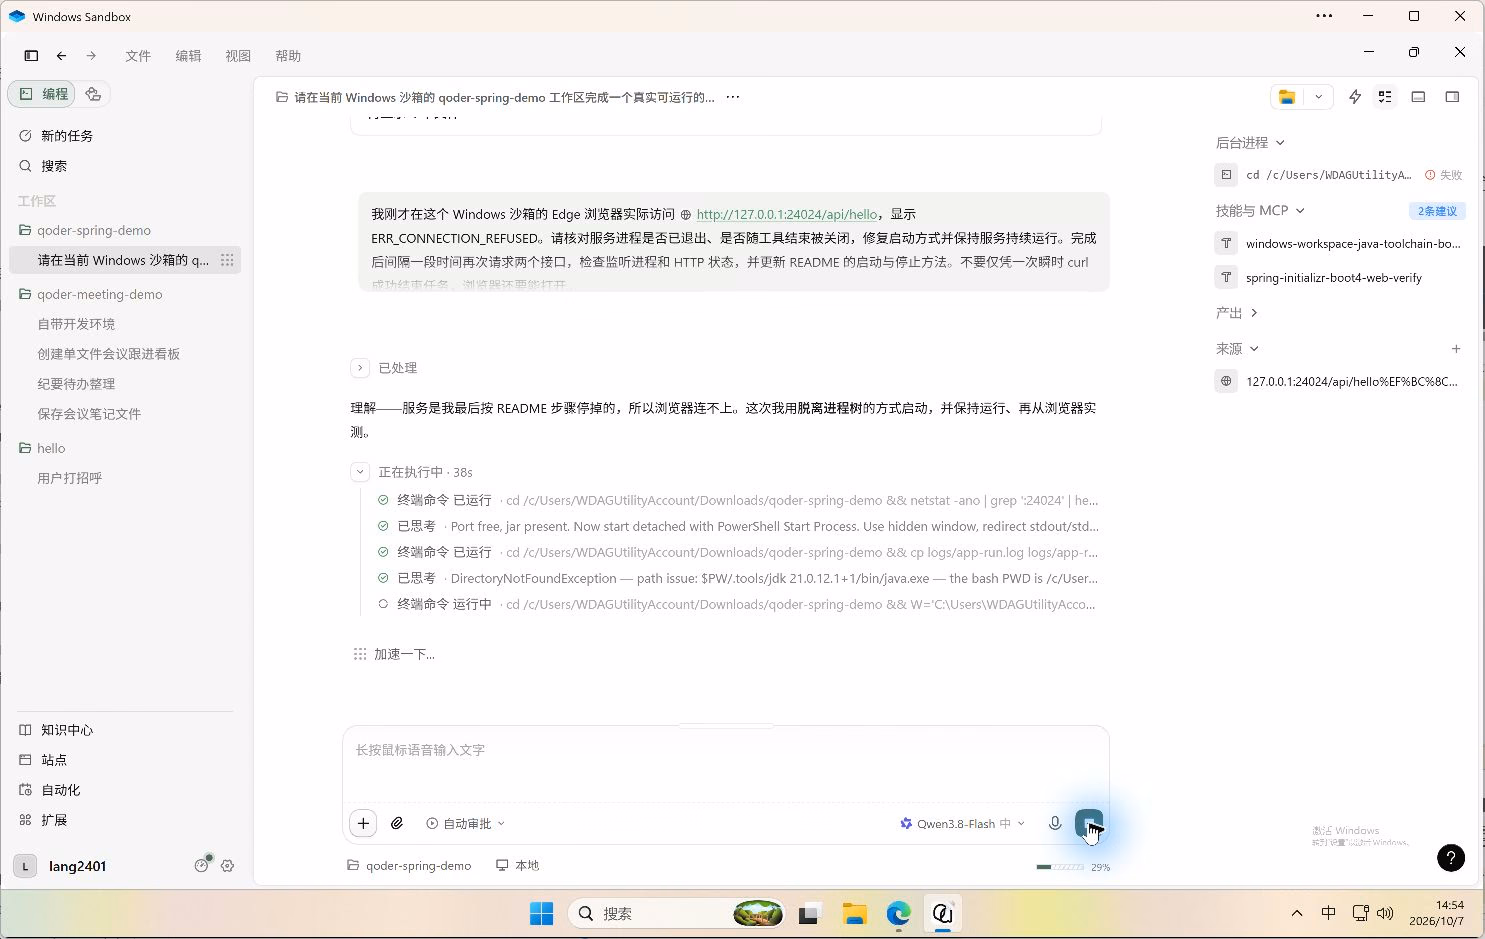Screen dimensions: 1485x939
Task: Open settings gear at sidebar bottom
Action: coord(228,866)
